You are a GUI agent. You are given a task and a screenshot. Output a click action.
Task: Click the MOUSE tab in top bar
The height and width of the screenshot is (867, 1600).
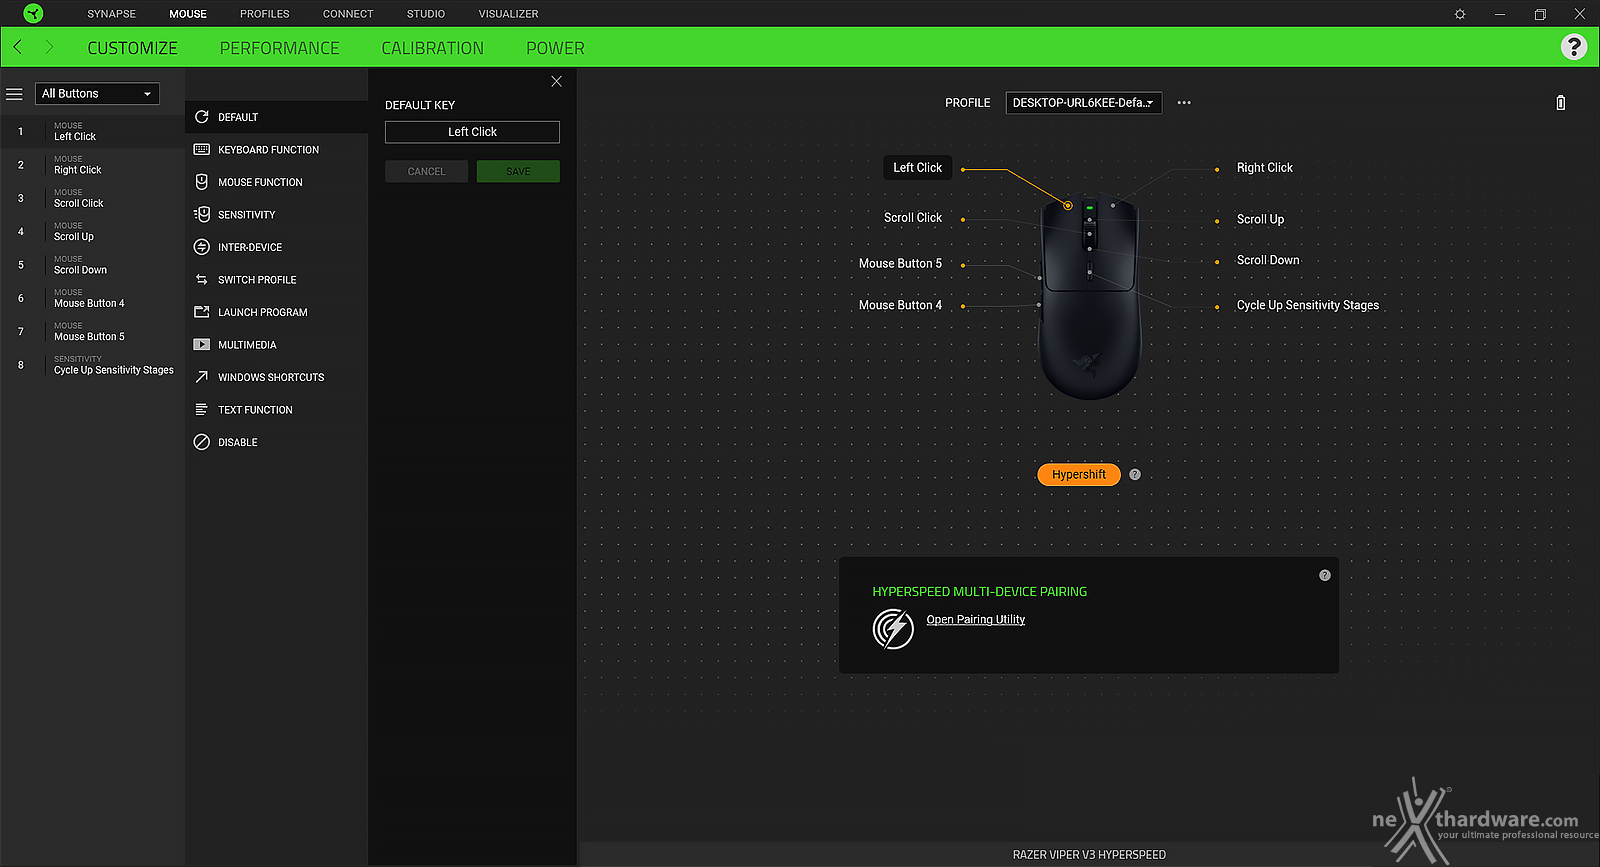188,14
